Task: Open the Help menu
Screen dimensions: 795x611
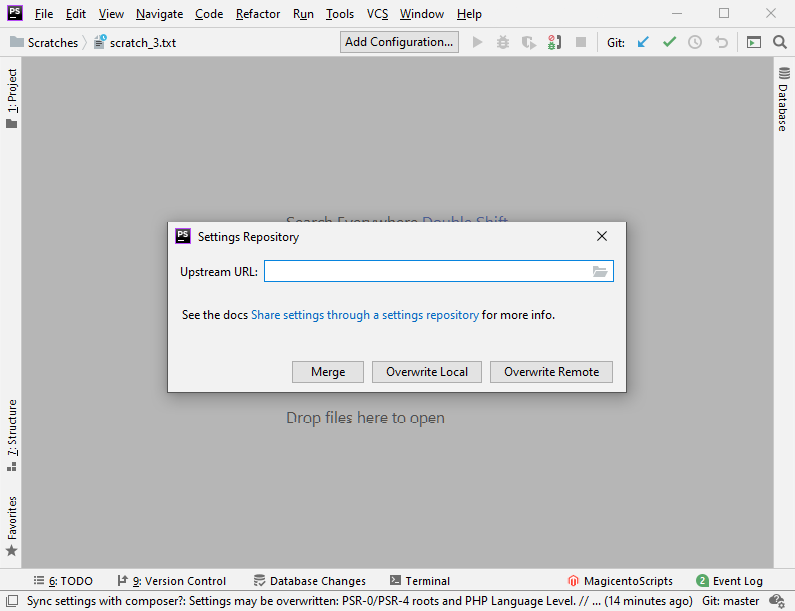Action: 469,14
